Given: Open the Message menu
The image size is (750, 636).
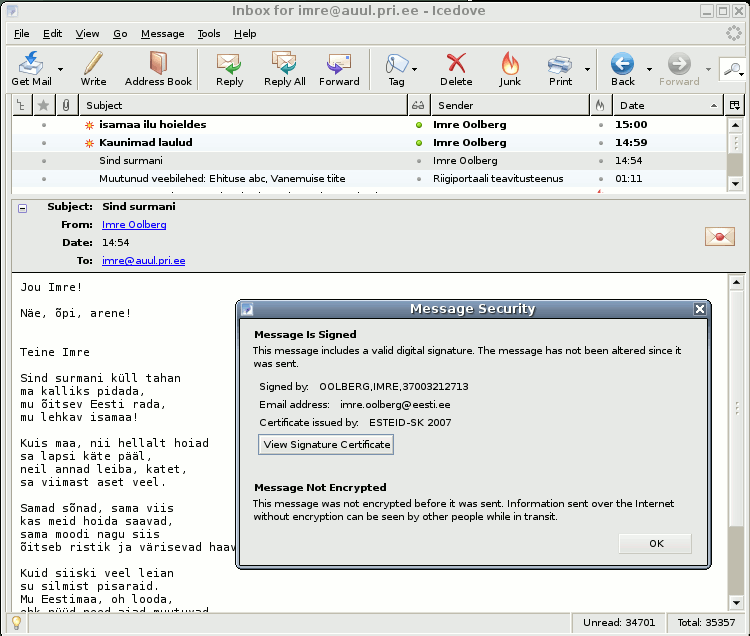Looking at the screenshot, I should pyautogui.click(x=163, y=33).
